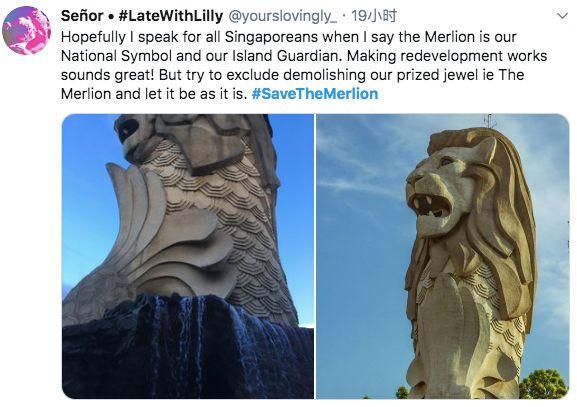Open the #SaveTheMerlion hashtag link
This screenshot has height=407, width=577.
[x=315, y=93]
